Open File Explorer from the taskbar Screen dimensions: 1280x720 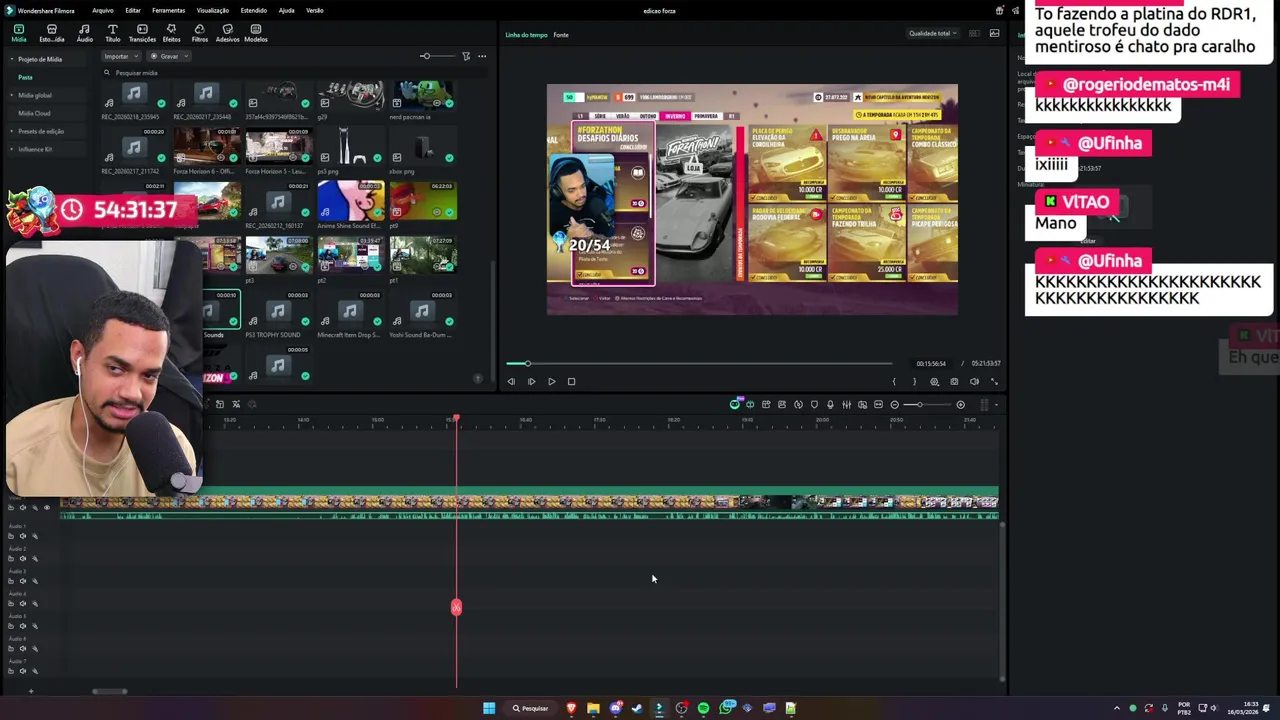593,708
